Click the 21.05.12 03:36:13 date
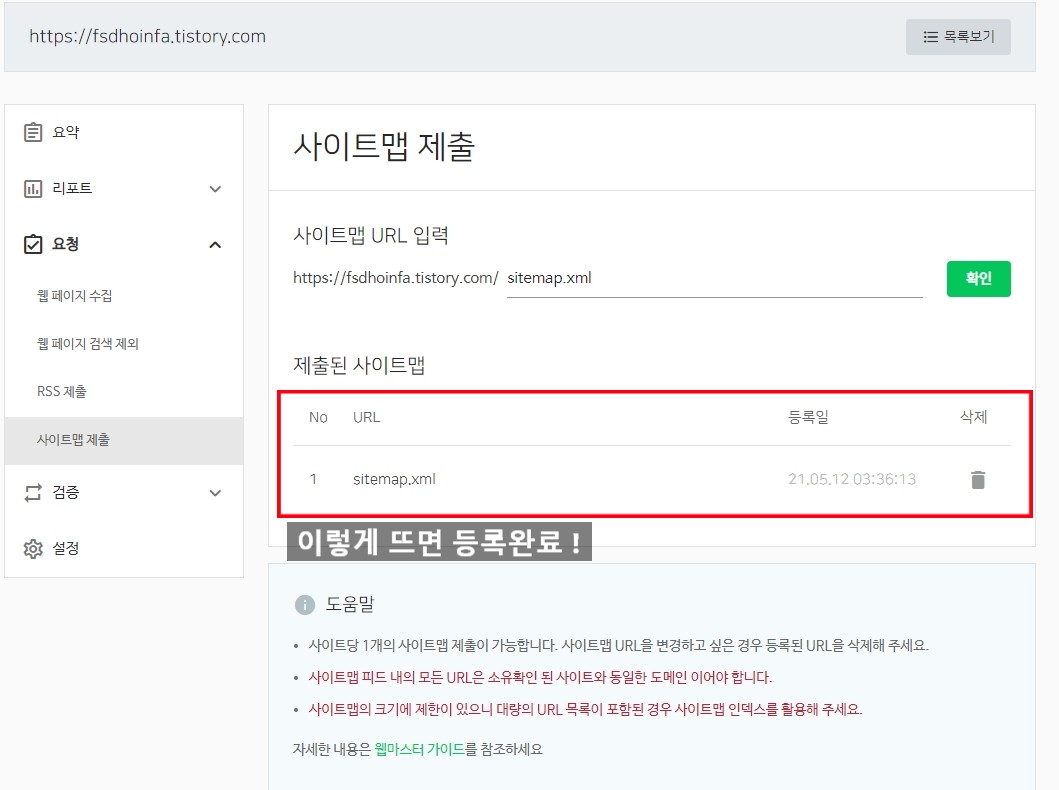This screenshot has width=1059, height=790. point(852,479)
